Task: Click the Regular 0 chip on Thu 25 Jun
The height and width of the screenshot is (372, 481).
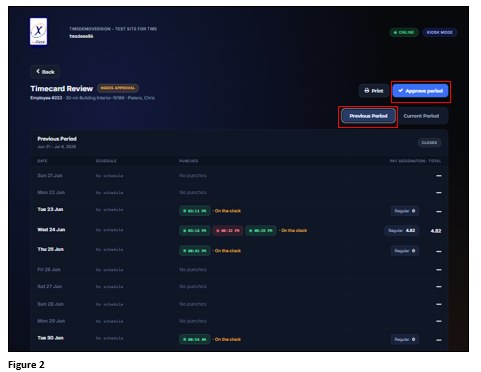Action: pyautogui.click(x=405, y=251)
